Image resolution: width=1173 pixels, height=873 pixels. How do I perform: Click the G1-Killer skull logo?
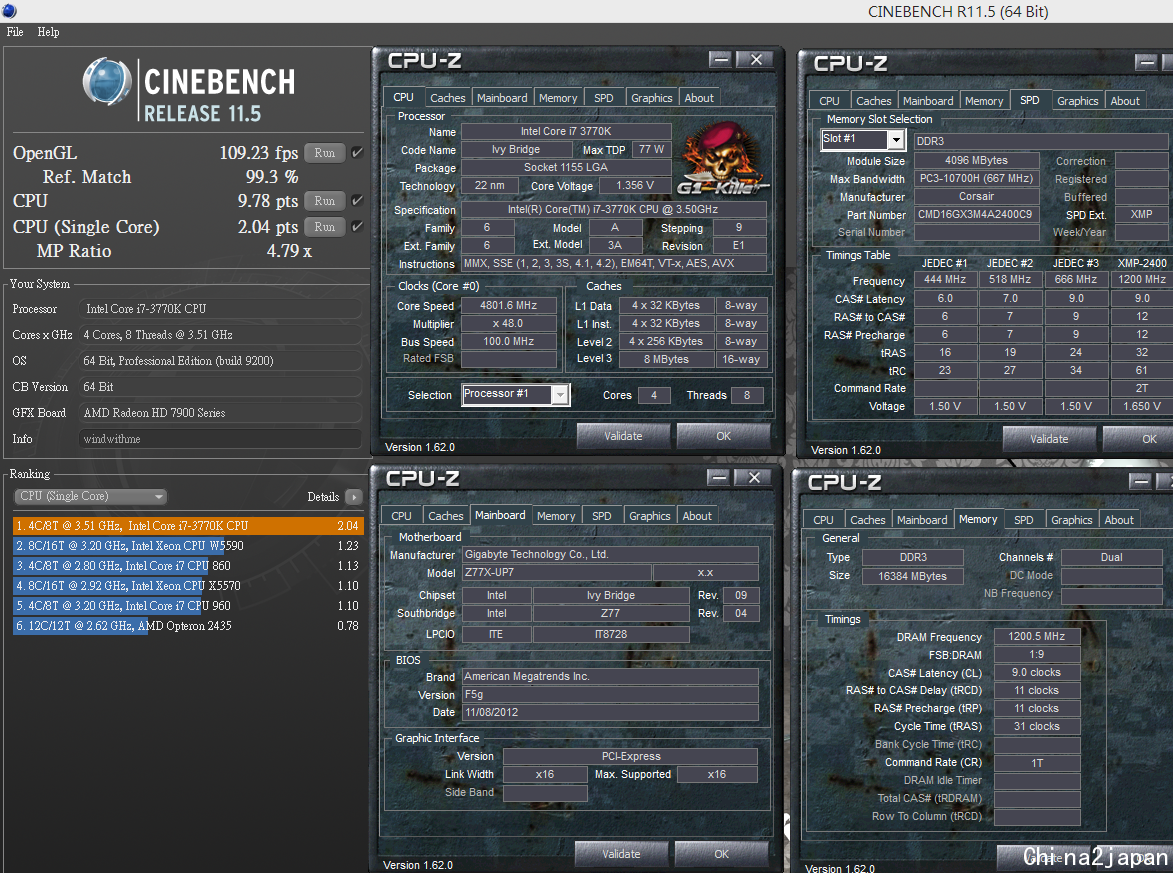tap(721, 159)
